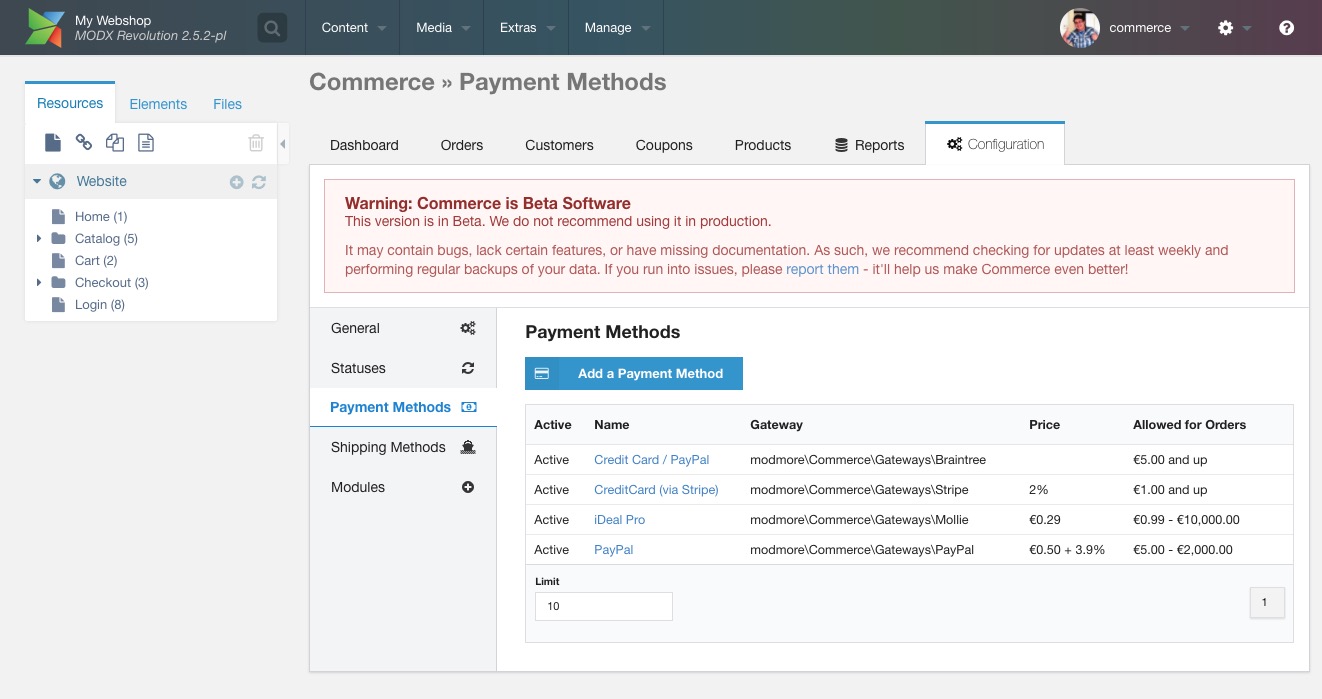Create a new document resource icon
This screenshot has height=699, width=1322.
(x=53, y=143)
